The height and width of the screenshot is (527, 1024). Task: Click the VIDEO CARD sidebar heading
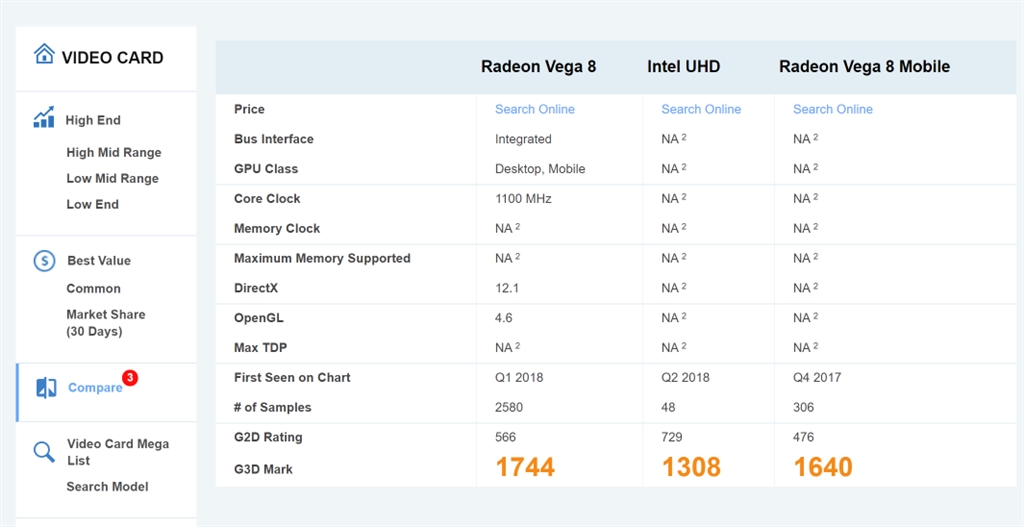112,58
